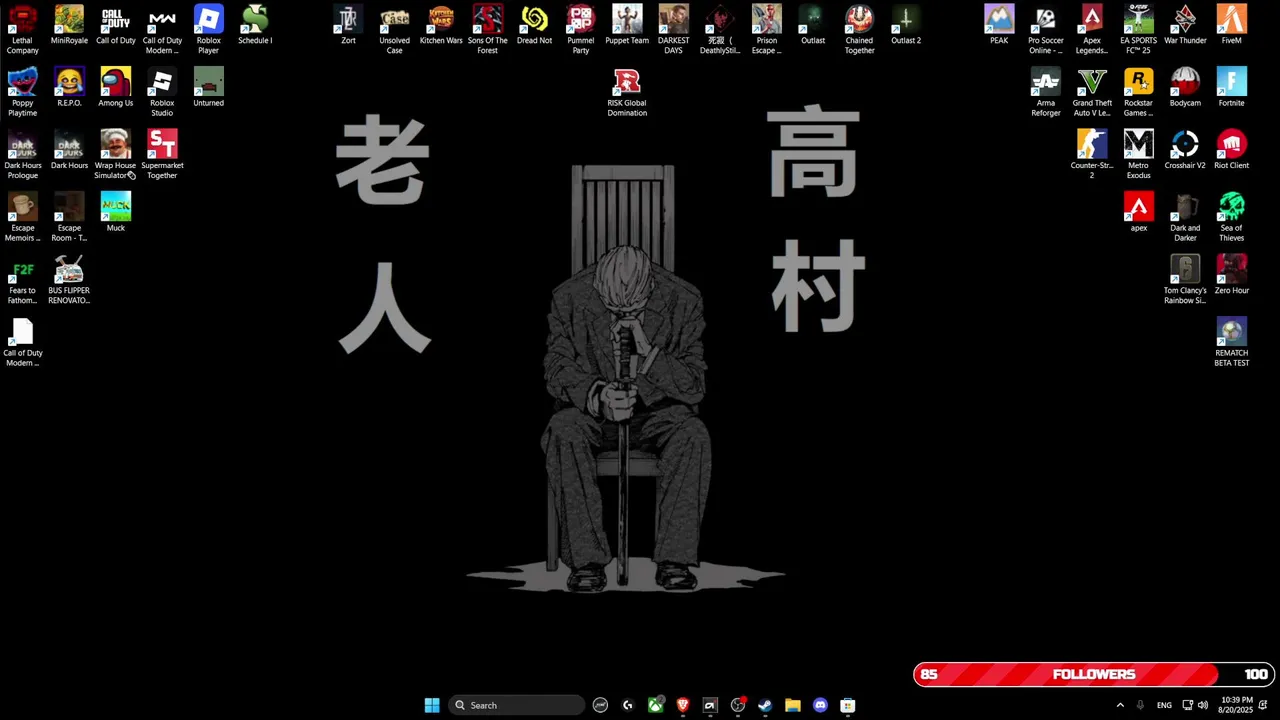Select the Roblox Studio icon

pos(162,92)
